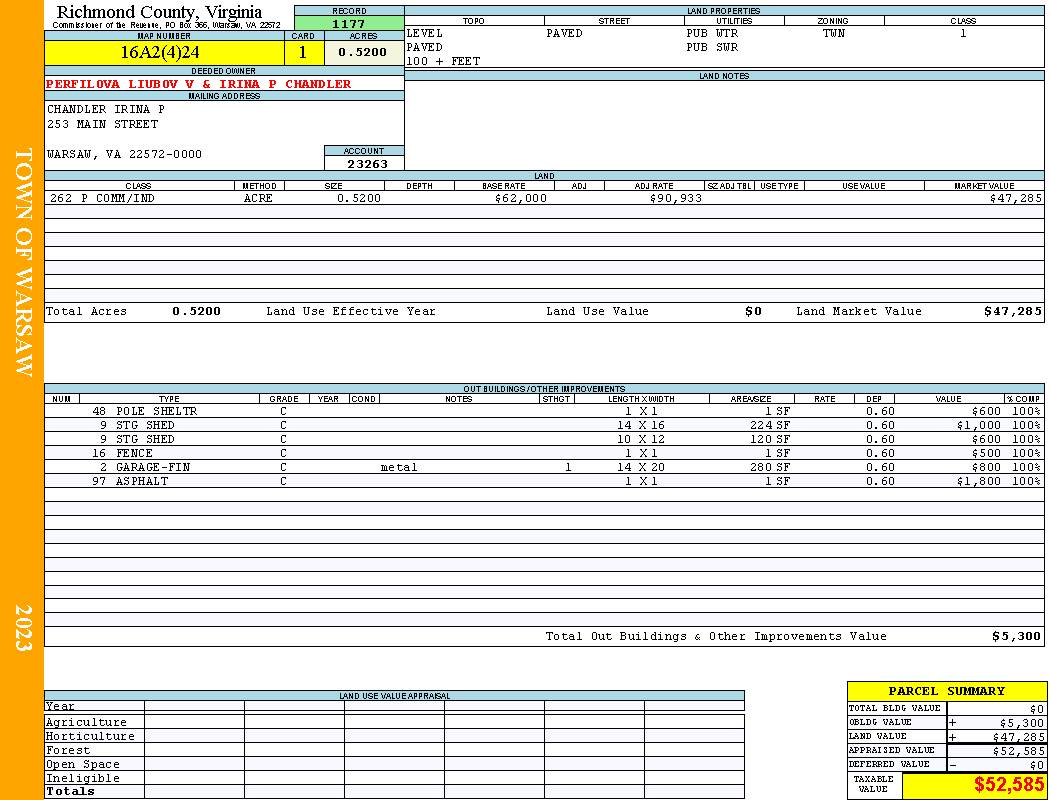Screen dimensions: 1050x800
Task: Select the record number 1177
Action: [x=349, y=23]
